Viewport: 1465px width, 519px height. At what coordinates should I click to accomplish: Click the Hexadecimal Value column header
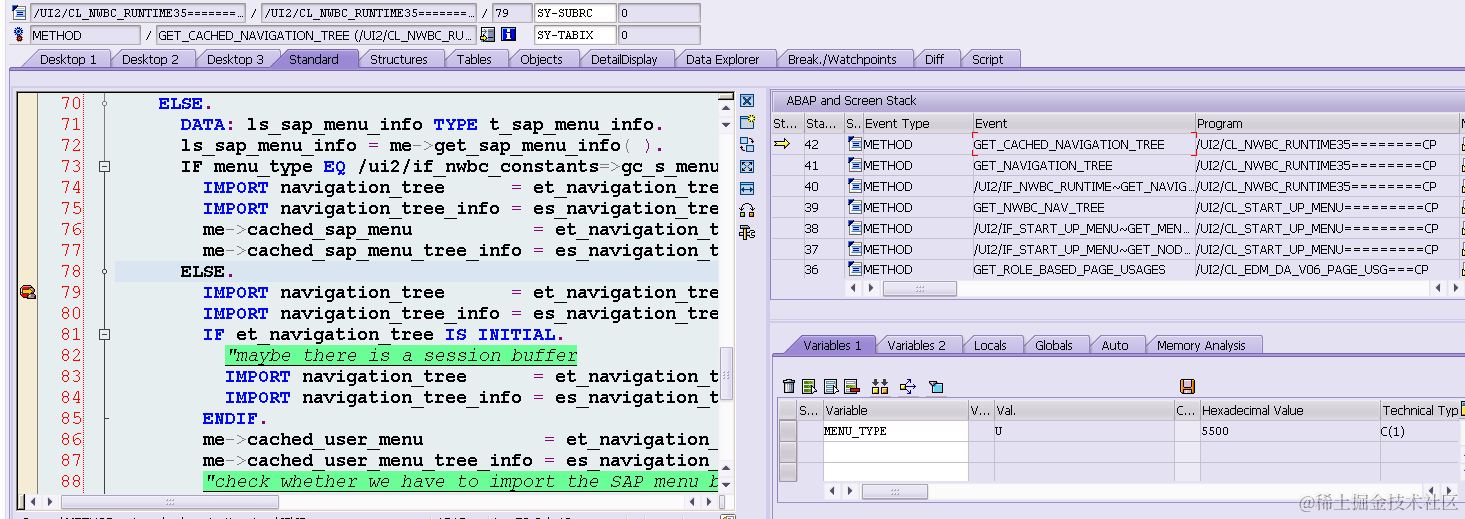click(1289, 410)
